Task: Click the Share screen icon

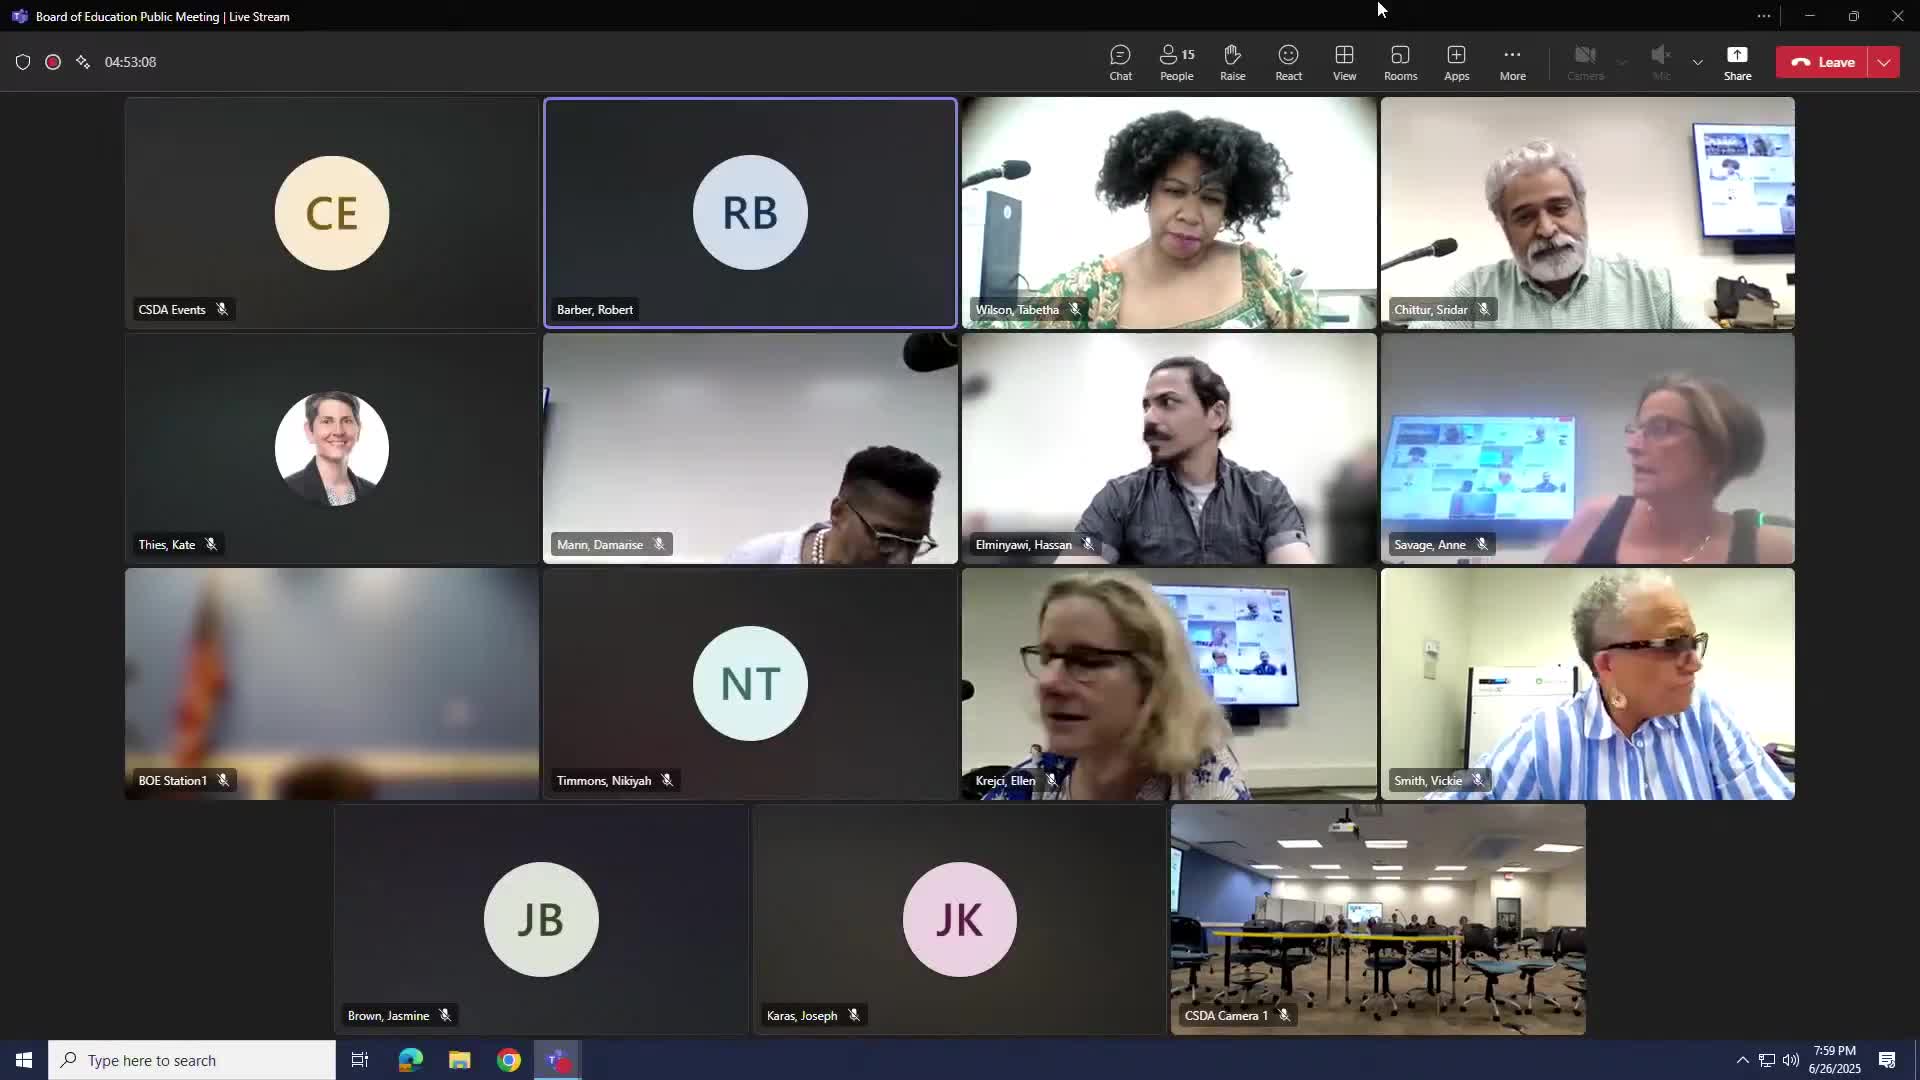Action: click(x=1737, y=62)
